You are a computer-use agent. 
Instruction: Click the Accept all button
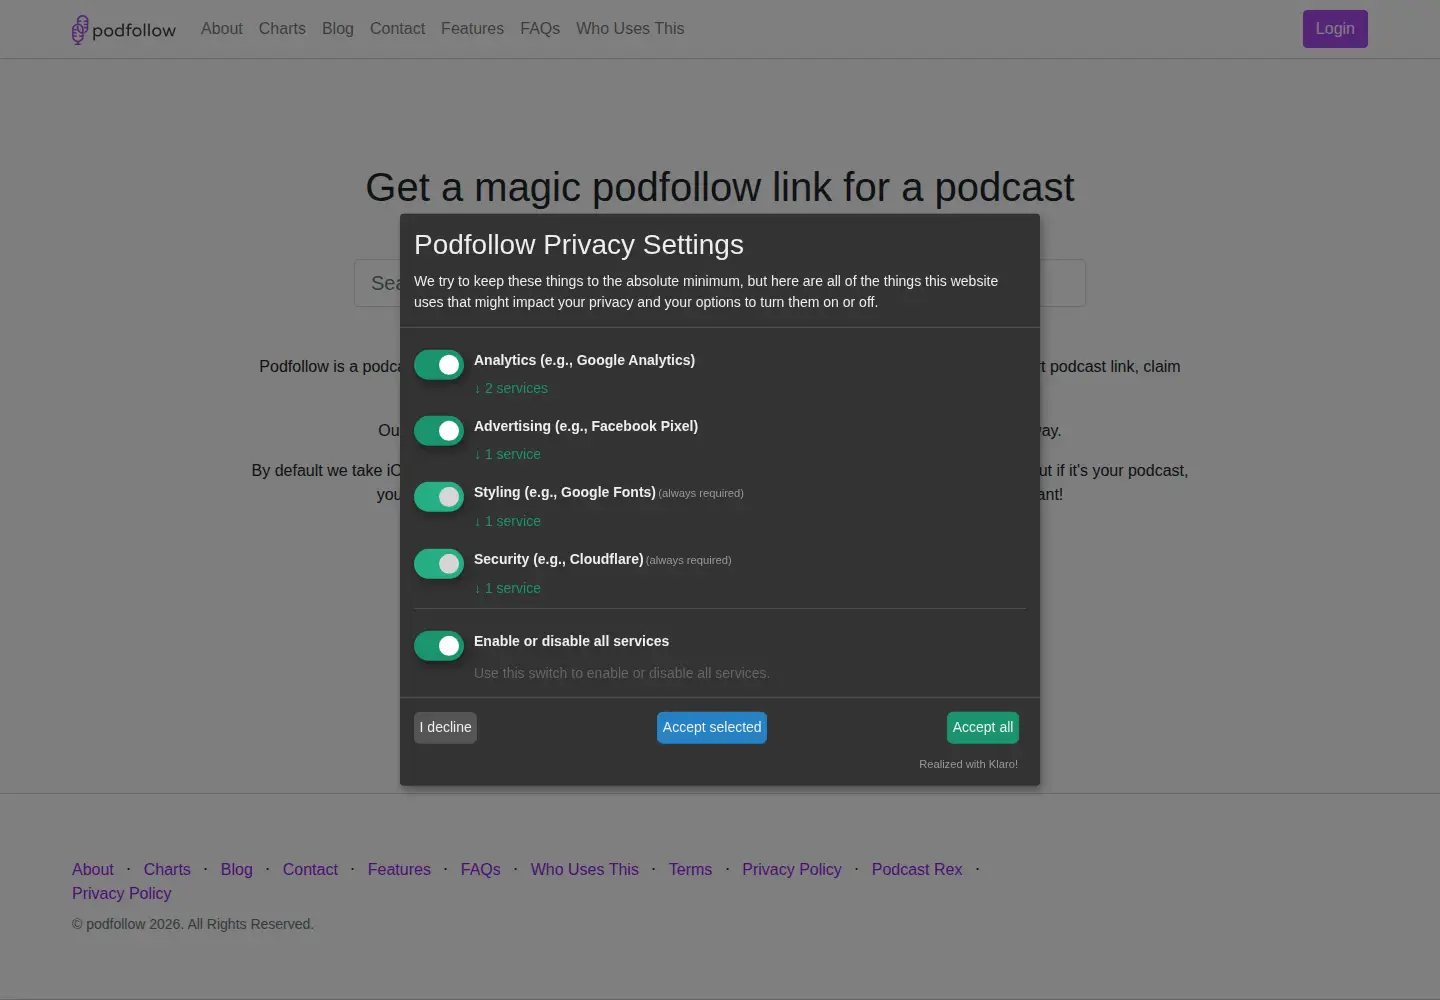coord(983,728)
